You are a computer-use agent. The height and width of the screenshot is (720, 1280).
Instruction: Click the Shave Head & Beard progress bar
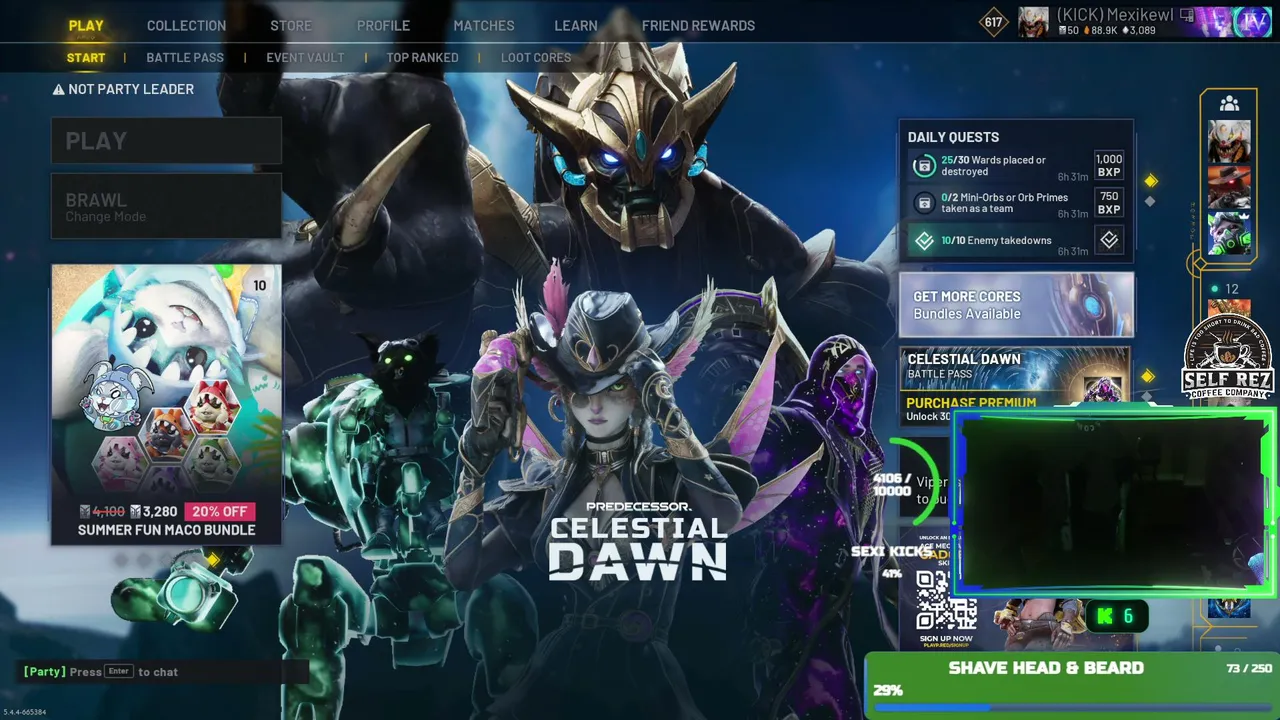click(1072, 707)
